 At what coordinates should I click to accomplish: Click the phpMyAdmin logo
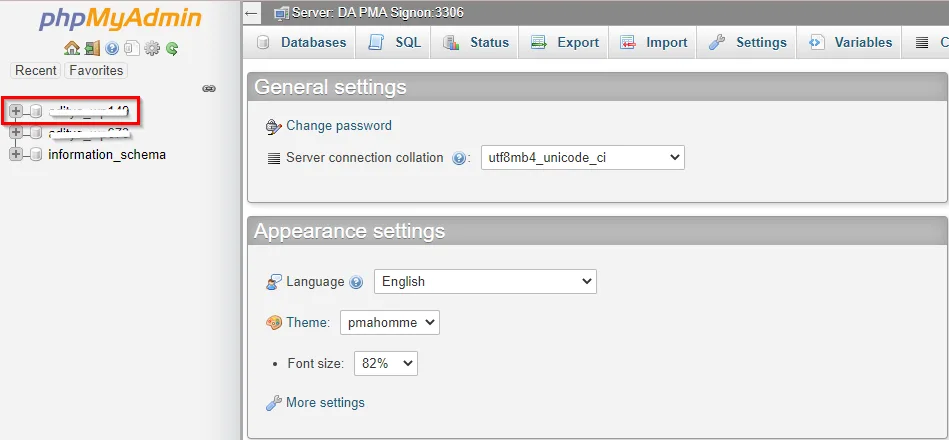click(x=120, y=19)
